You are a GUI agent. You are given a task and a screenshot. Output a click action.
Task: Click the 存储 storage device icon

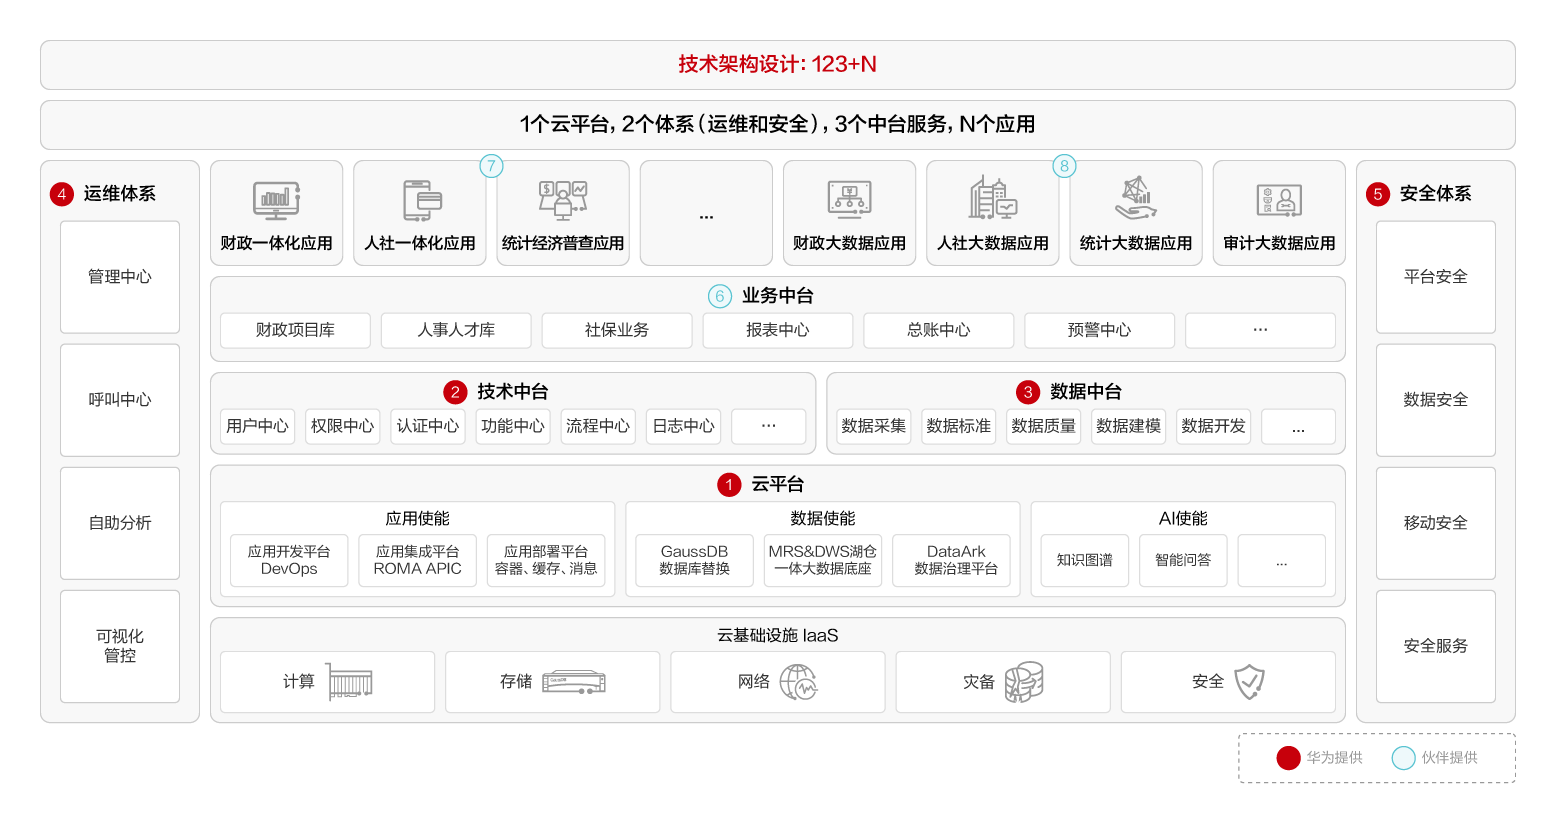pyautogui.click(x=574, y=682)
